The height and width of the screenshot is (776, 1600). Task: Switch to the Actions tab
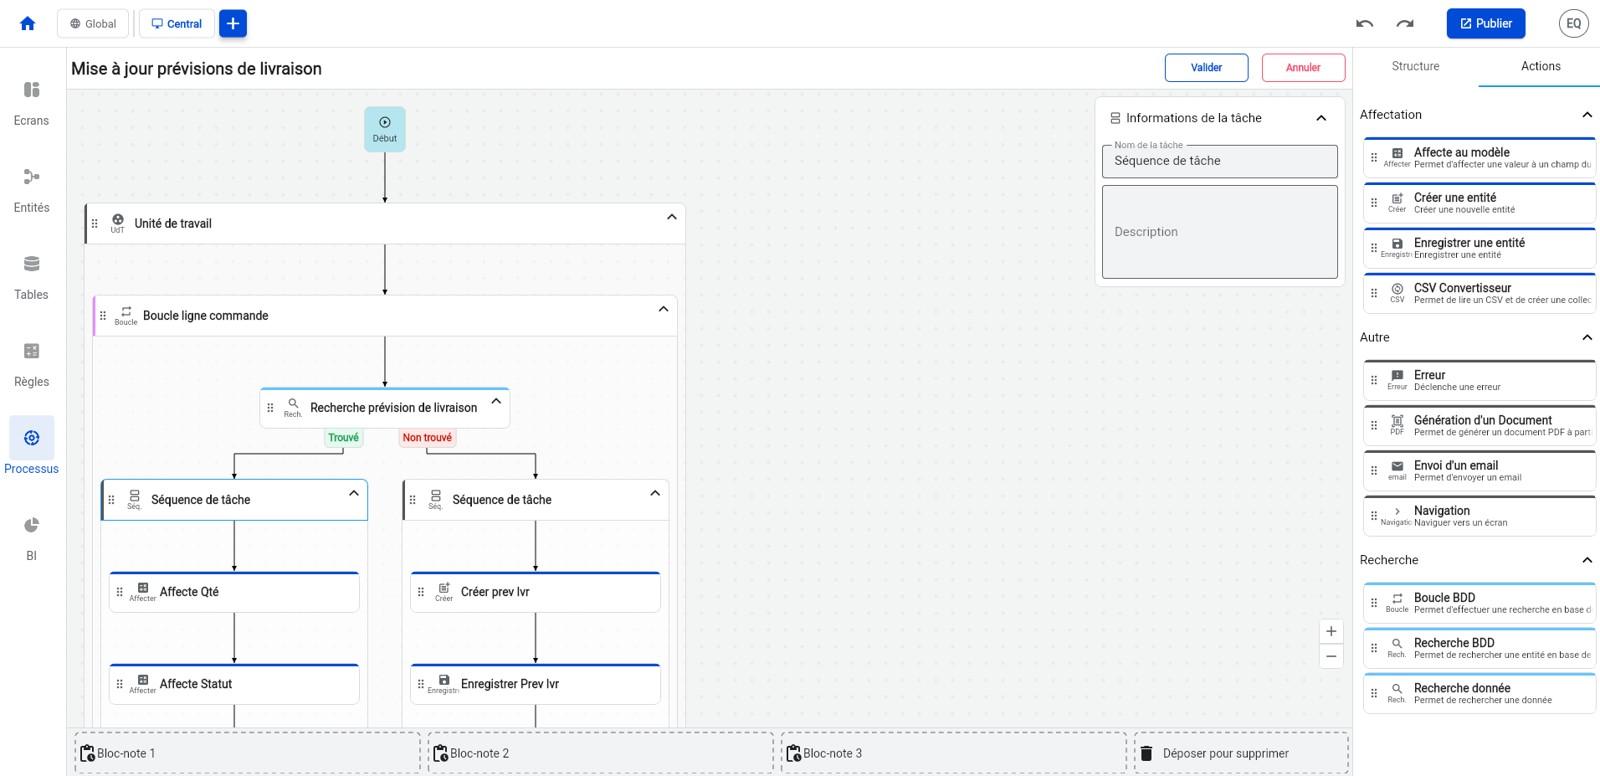click(x=1540, y=66)
